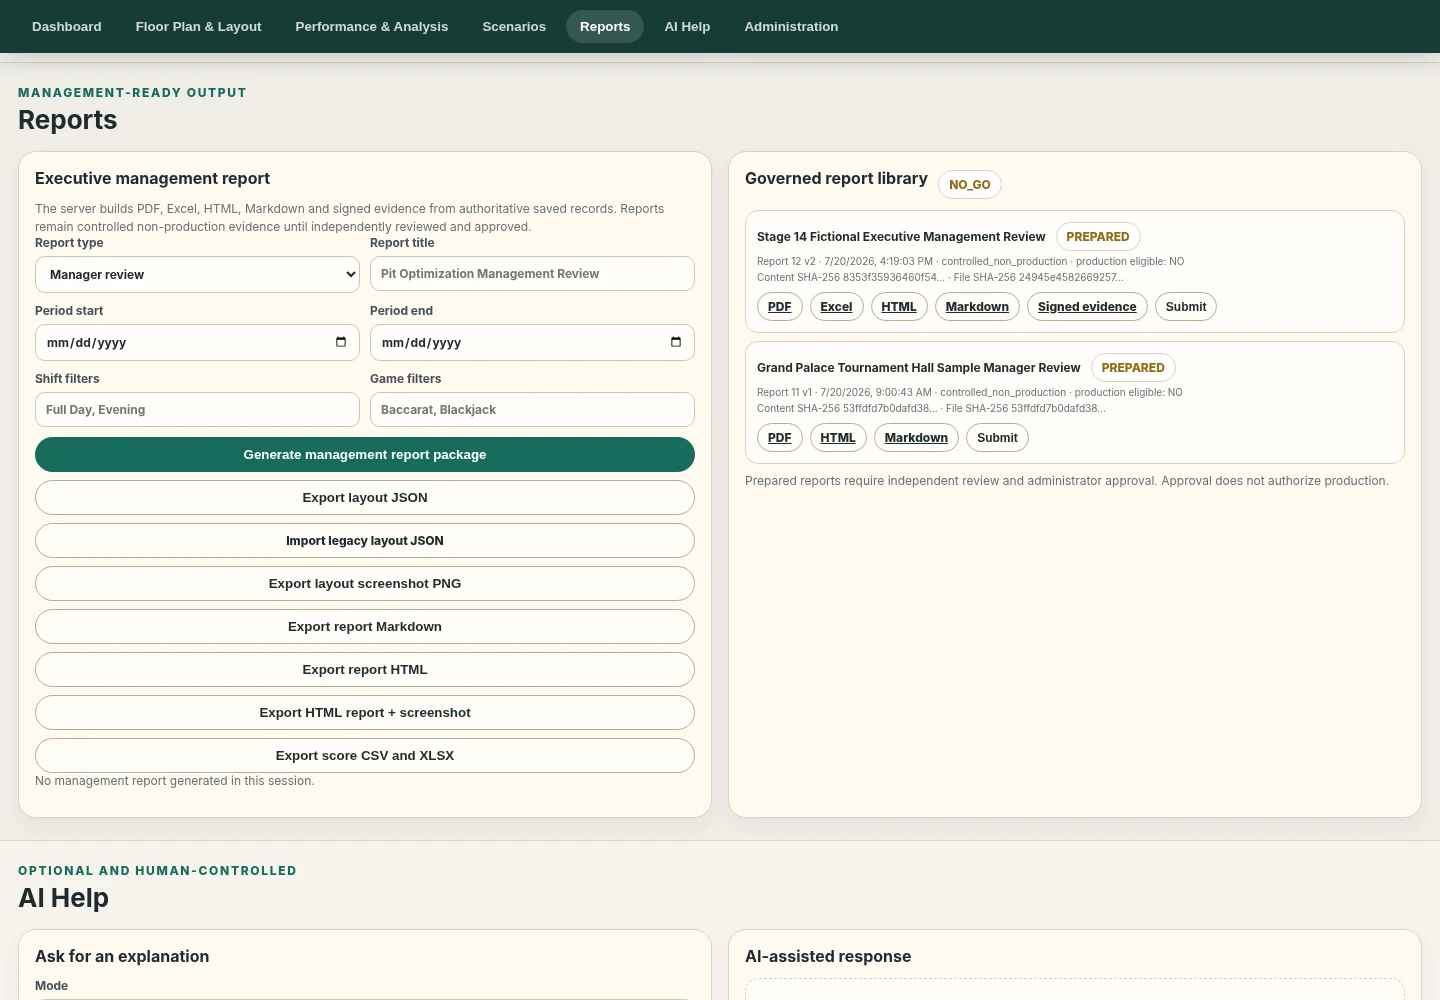Image resolution: width=1440 pixels, height=1000 pixels.
Task: Open AI Help from navigation bar
Action: pos(687,27)
